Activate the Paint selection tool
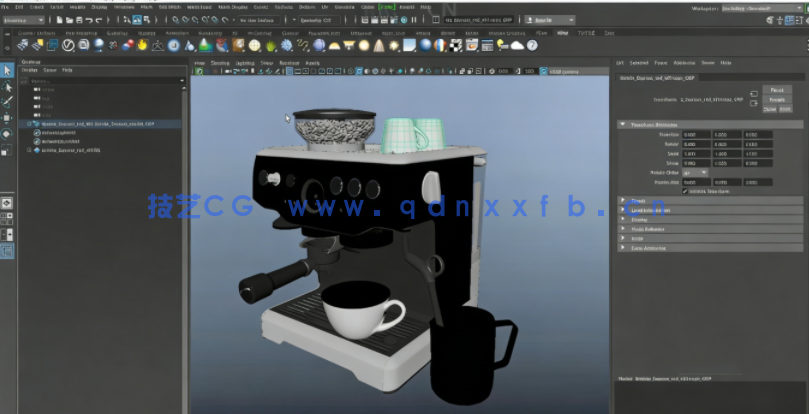Screen dimensions: 809x414 tap(8, 102)
